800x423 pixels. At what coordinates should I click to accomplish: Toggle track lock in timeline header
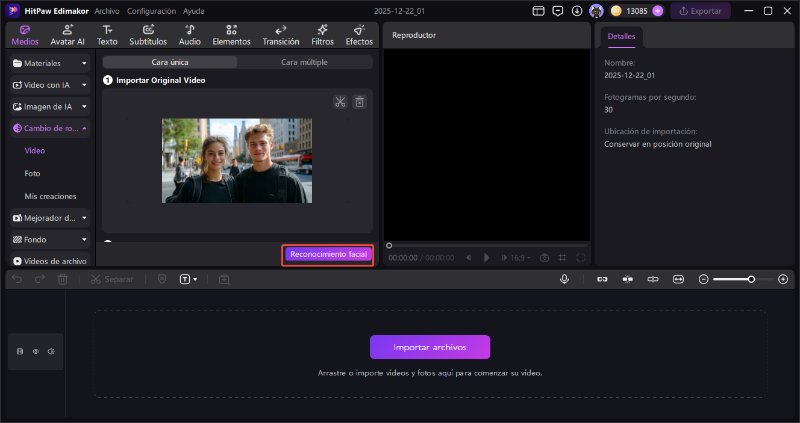20,352
